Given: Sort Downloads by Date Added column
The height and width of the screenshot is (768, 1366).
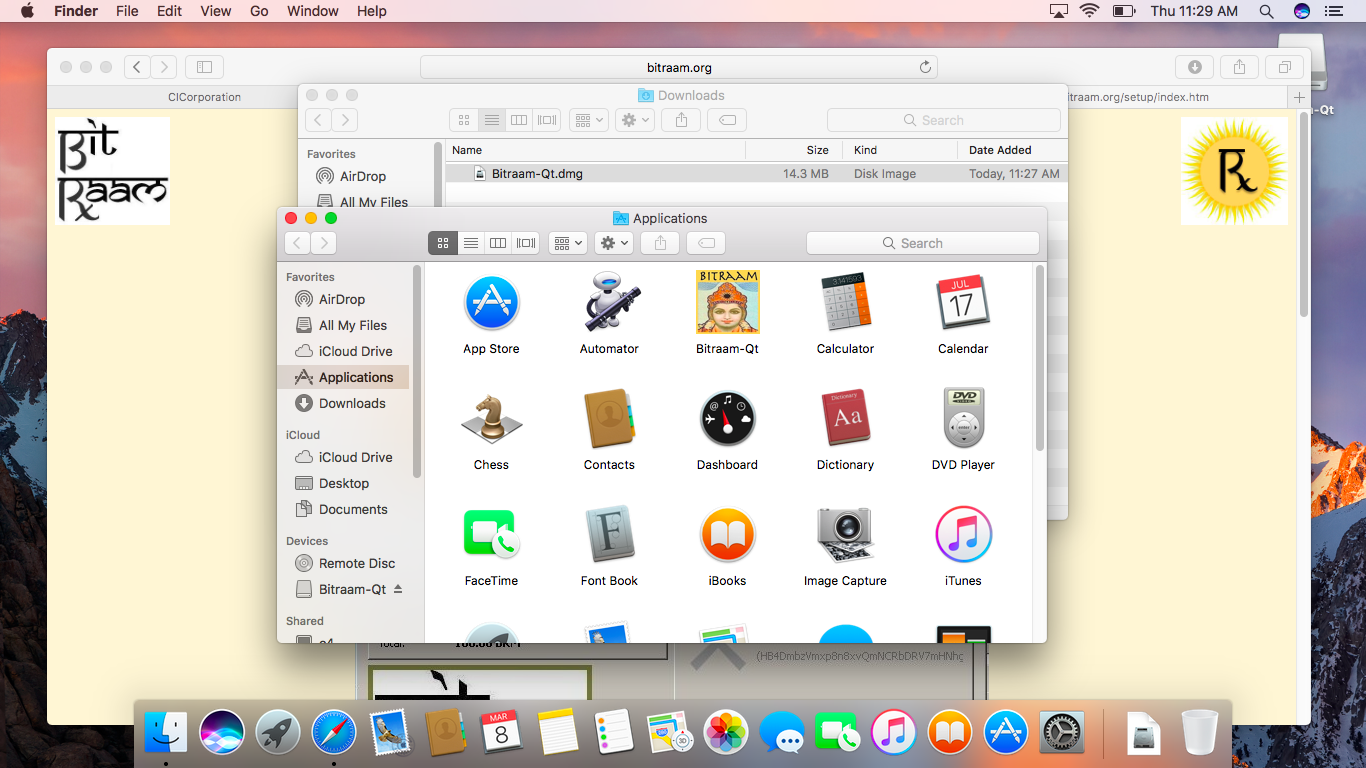Looking at the screenshot, I should pos(1012,150).
